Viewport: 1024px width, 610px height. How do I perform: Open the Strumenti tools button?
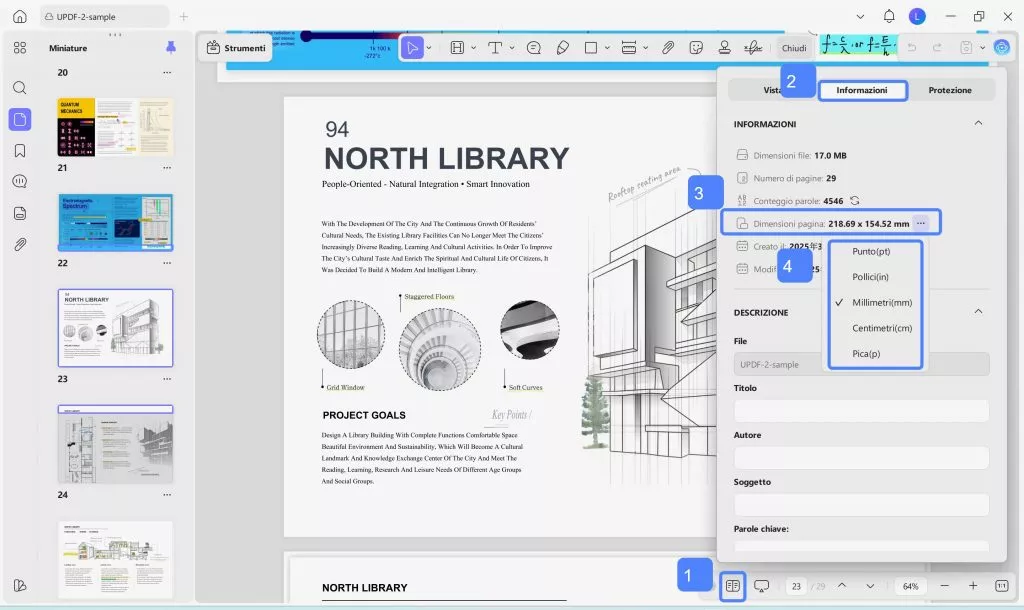click(x=236, y=48)
